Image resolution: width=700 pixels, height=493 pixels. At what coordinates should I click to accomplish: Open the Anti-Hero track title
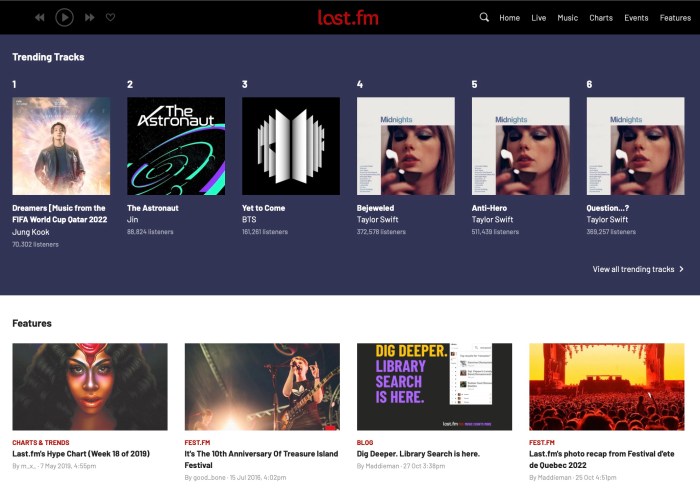coord(489,208)
